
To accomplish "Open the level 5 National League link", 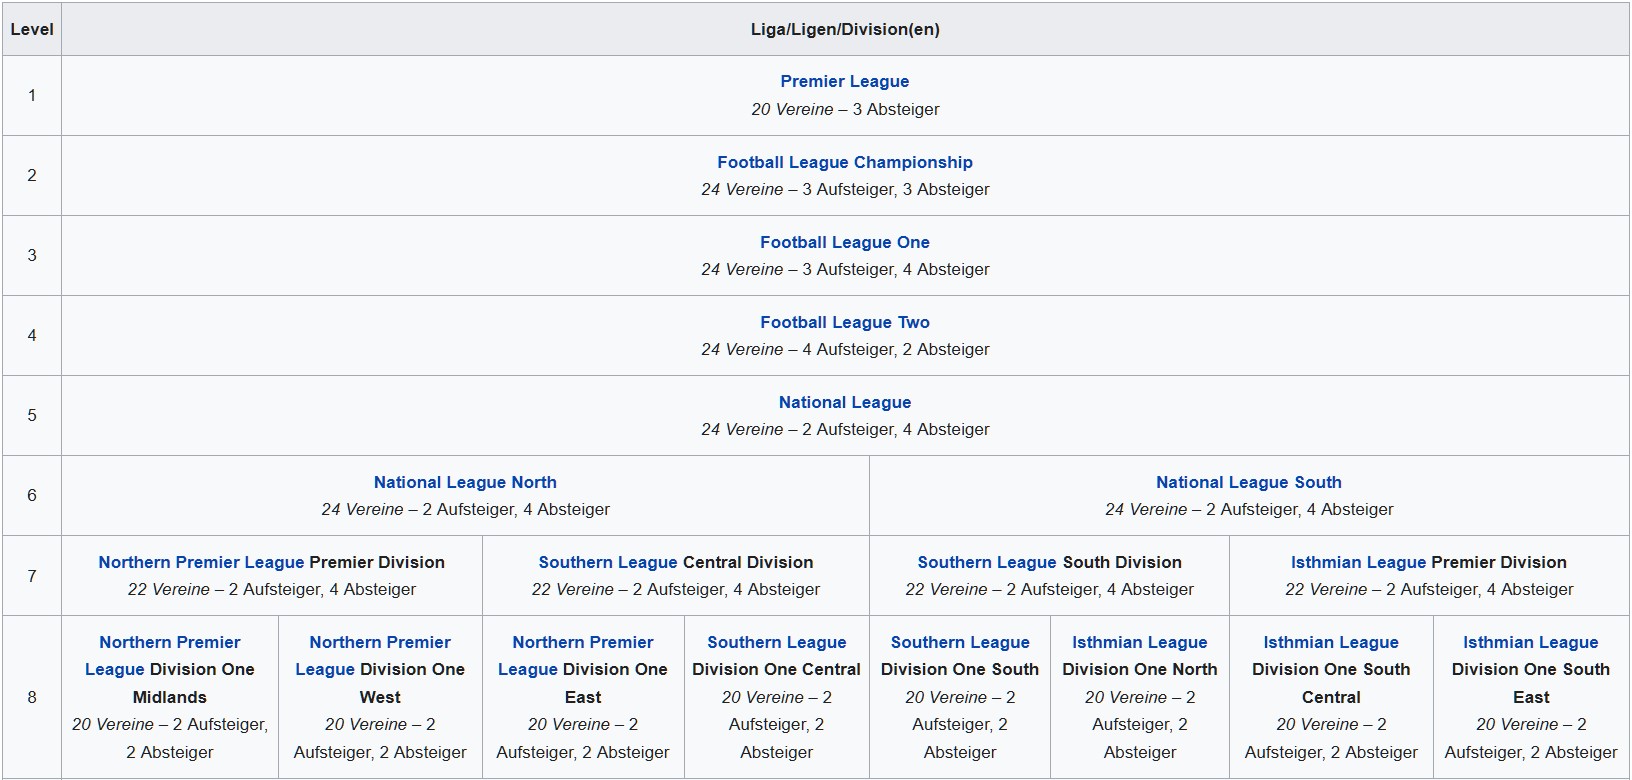I will pyautogui.click(x=844, y=402).
